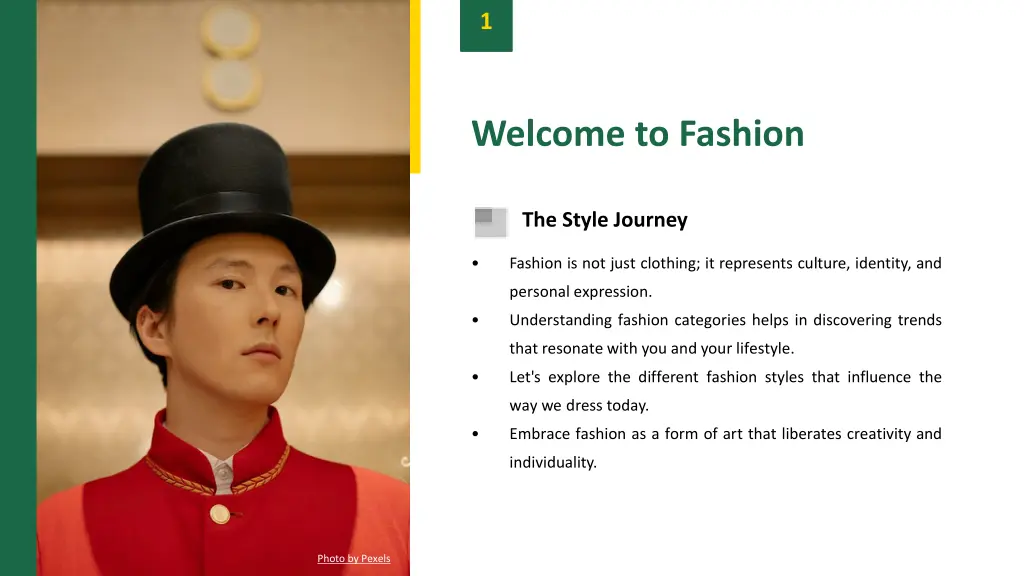1024x576 pixels.
Task: Select the gray square icon beside The Style Journey
Action: click(490, 222)
